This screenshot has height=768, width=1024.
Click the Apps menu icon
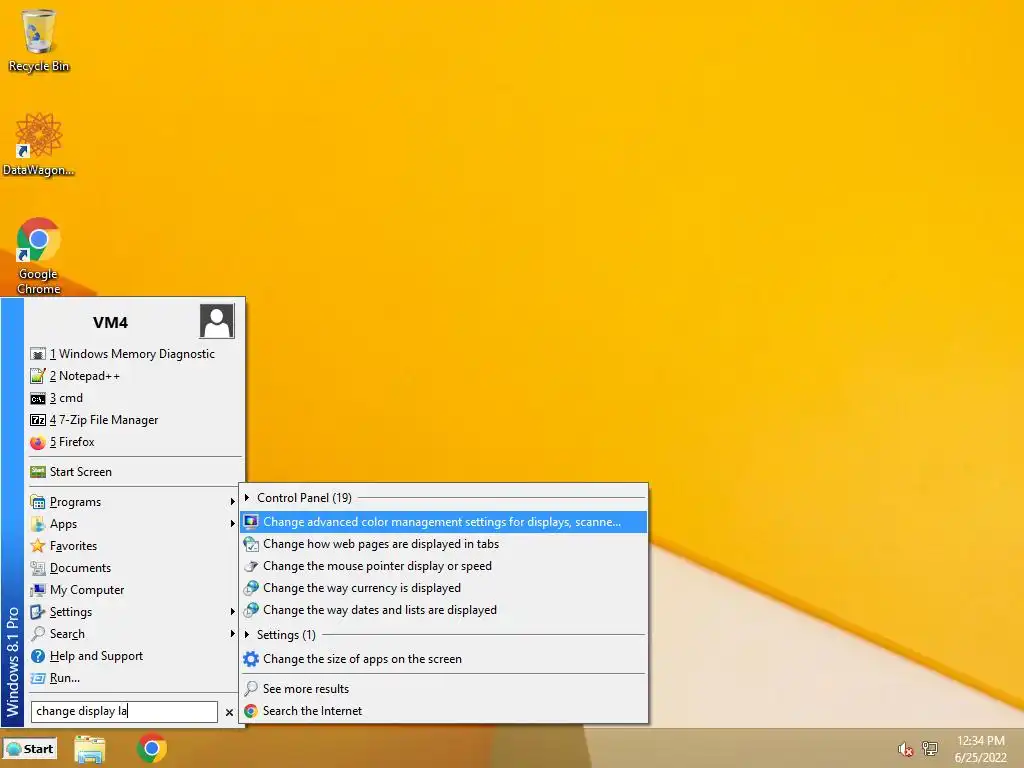coord(38,524)
